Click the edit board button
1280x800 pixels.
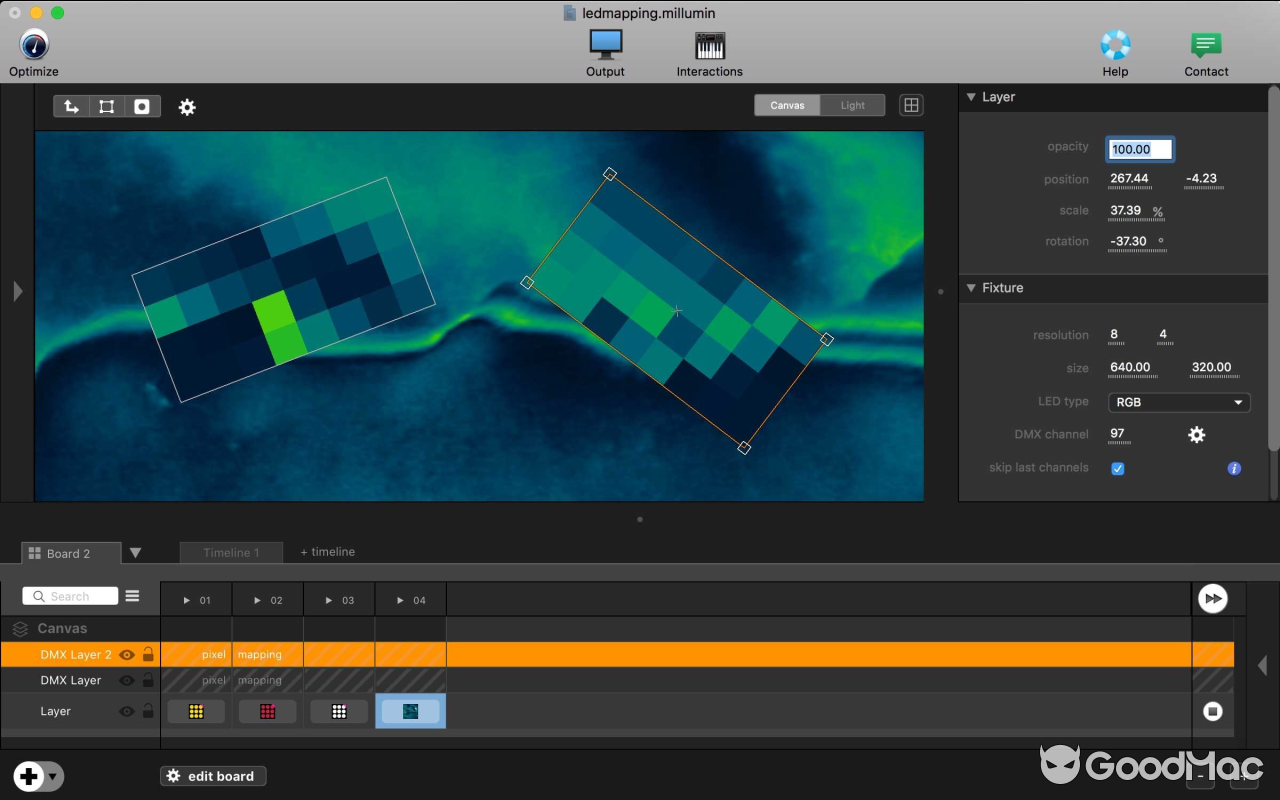coord(213,776)
